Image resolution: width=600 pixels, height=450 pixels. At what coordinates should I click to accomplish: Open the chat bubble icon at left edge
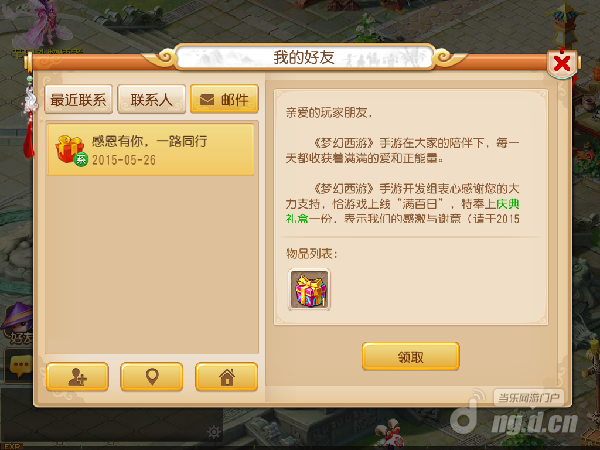click(x=18, y=365)
